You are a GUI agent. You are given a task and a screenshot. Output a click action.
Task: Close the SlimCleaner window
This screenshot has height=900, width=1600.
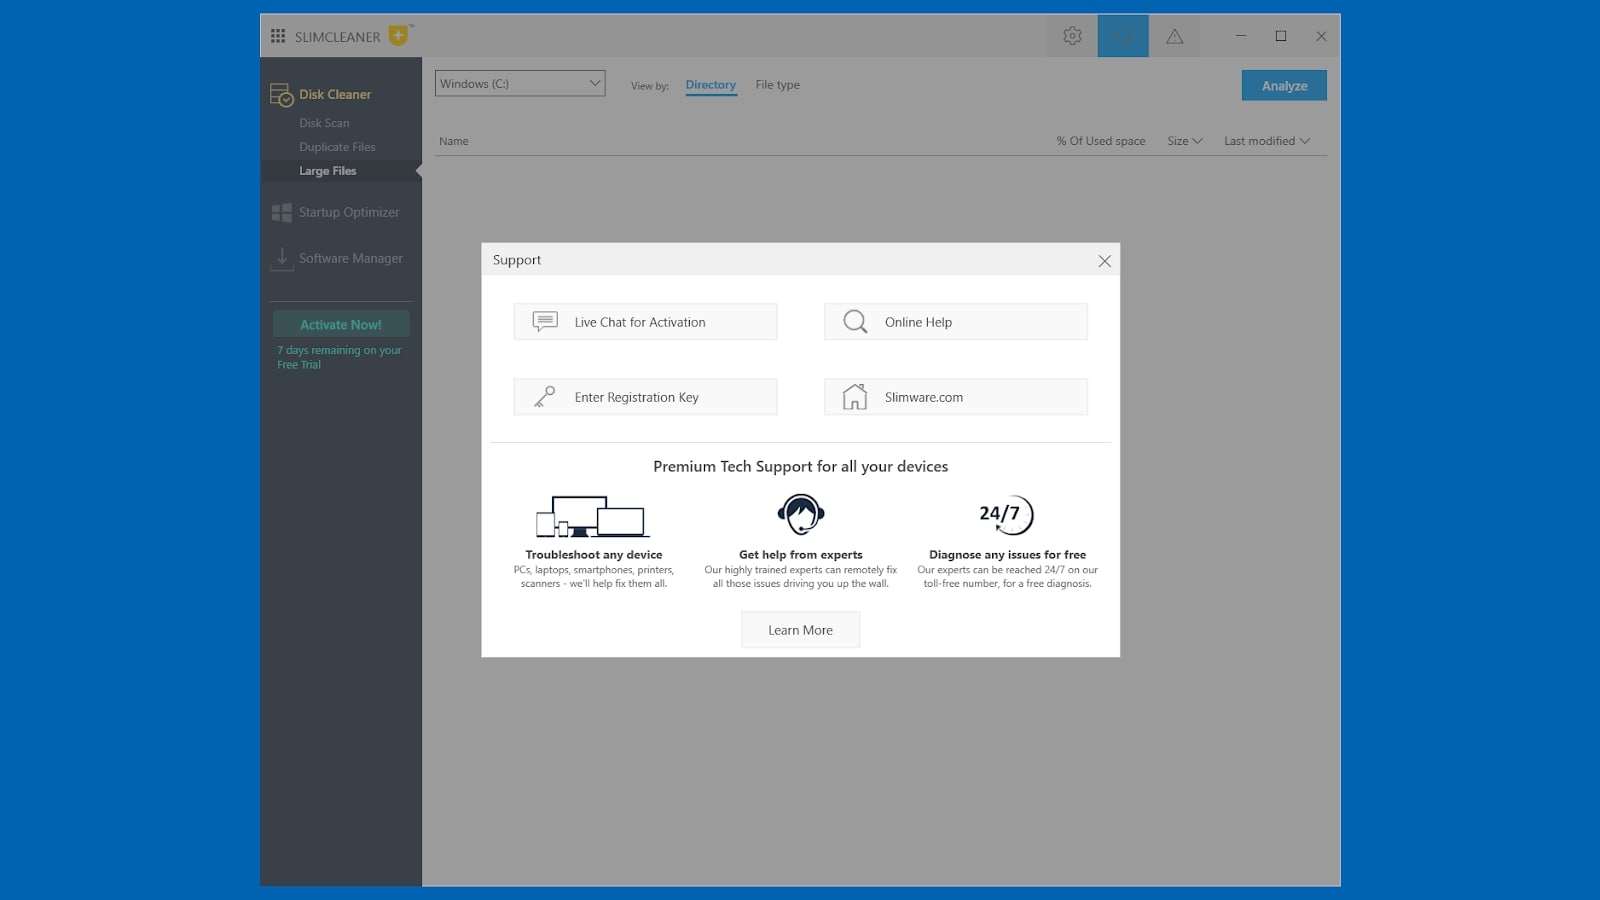tap(1321, 36)
